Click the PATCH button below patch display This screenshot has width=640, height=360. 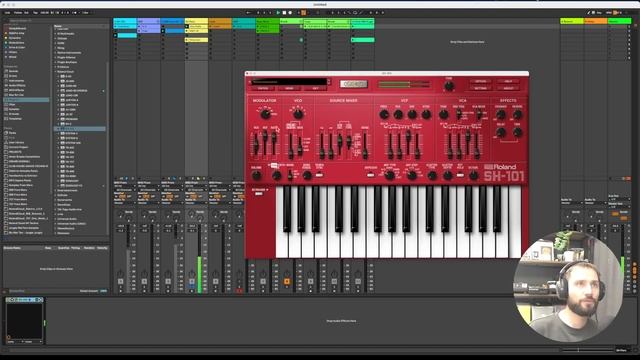click(x=263, y=88)
